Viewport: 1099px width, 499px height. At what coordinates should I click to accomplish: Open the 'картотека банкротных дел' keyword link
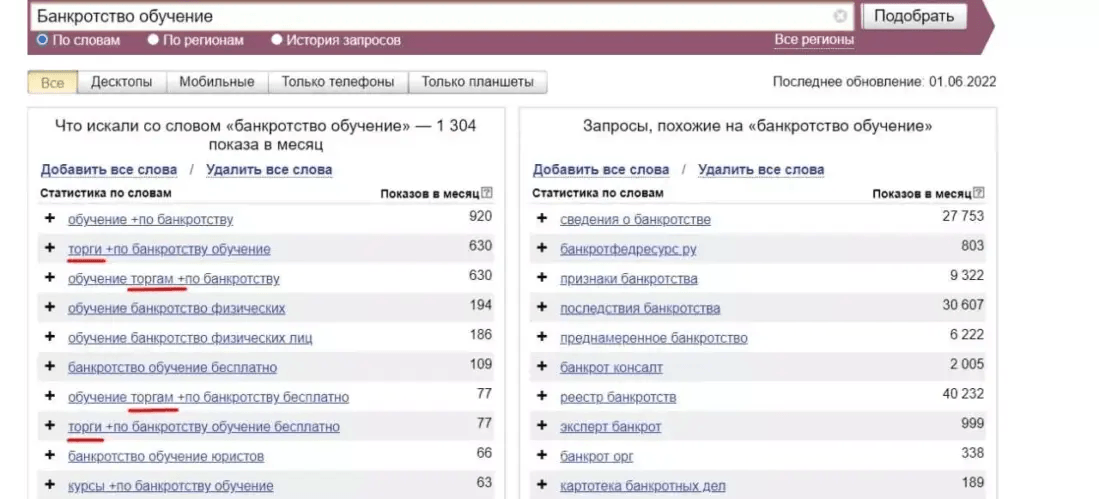coord(643,486)
